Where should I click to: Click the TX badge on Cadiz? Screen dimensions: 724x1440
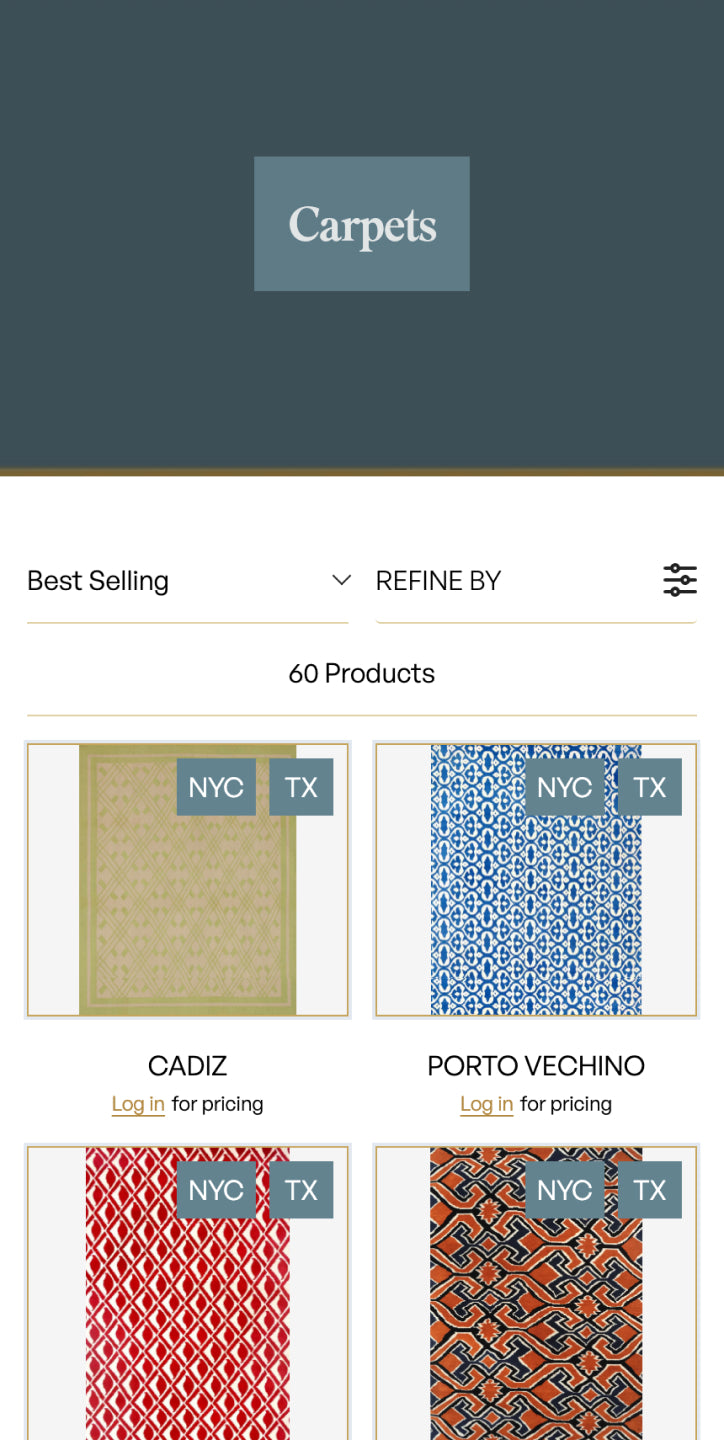pyautogui.click(x=301, y=787)
